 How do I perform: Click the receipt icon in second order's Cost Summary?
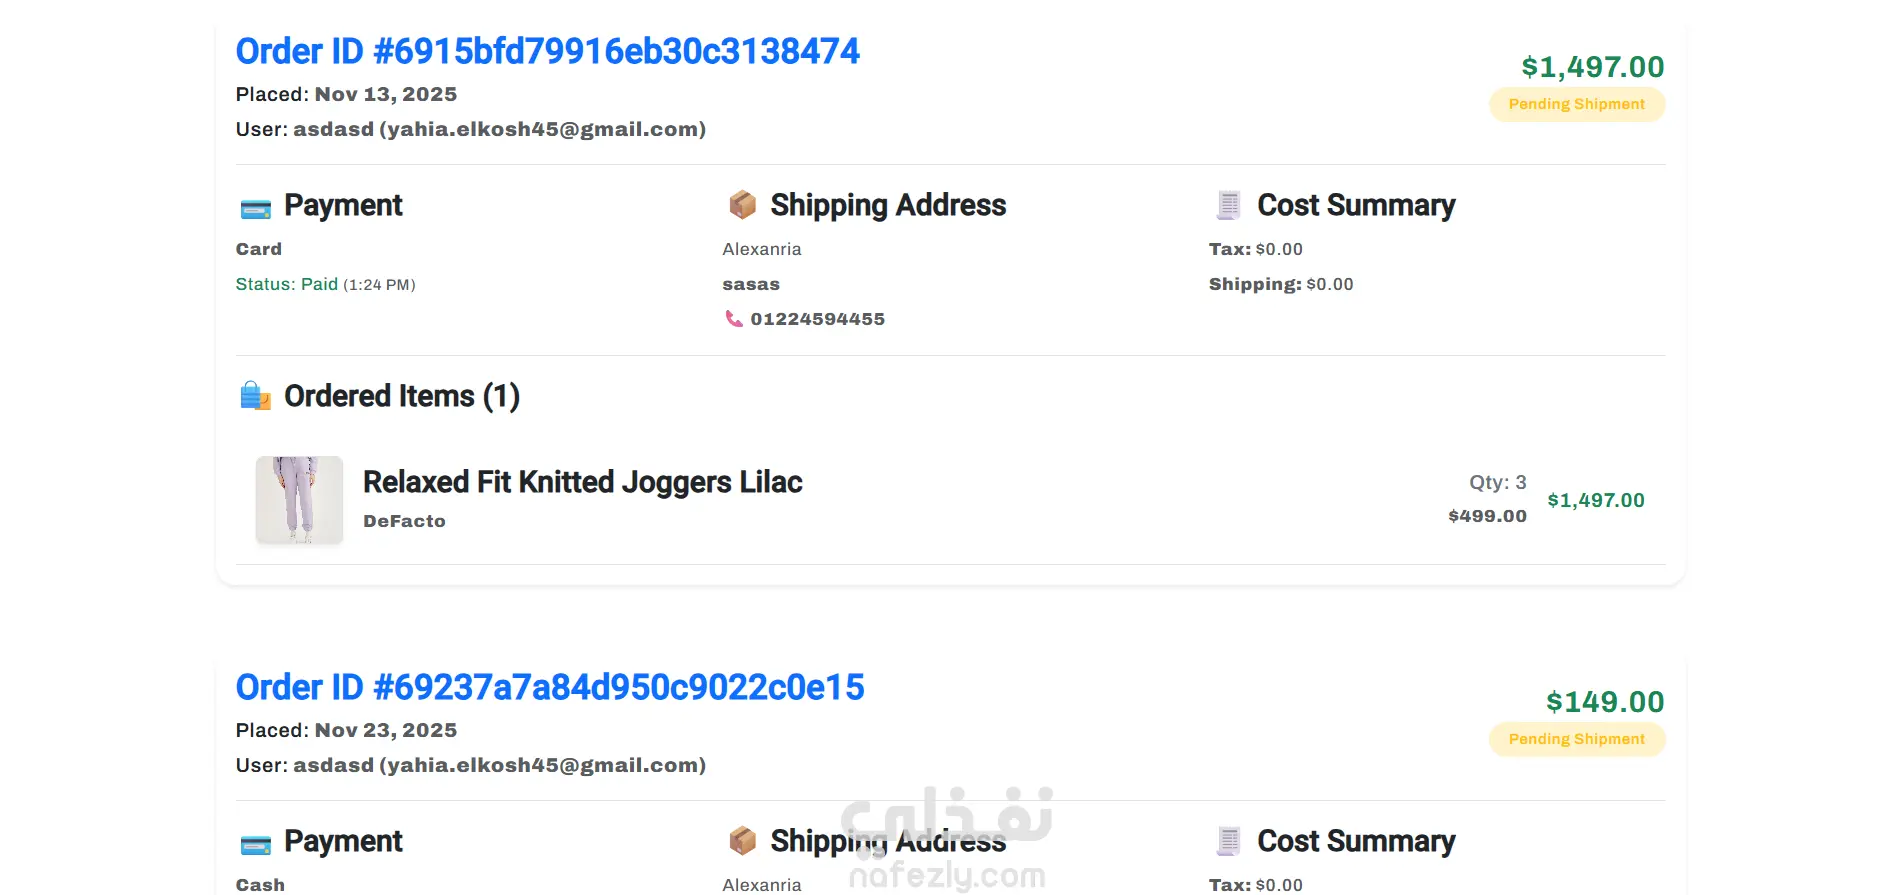pyautogui.click(x=1229, y=841)
